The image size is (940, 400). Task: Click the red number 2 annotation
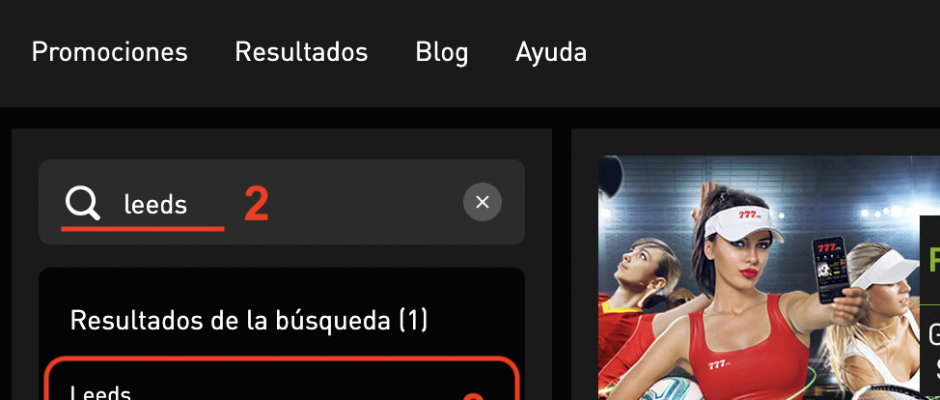(x=256, y=204)
